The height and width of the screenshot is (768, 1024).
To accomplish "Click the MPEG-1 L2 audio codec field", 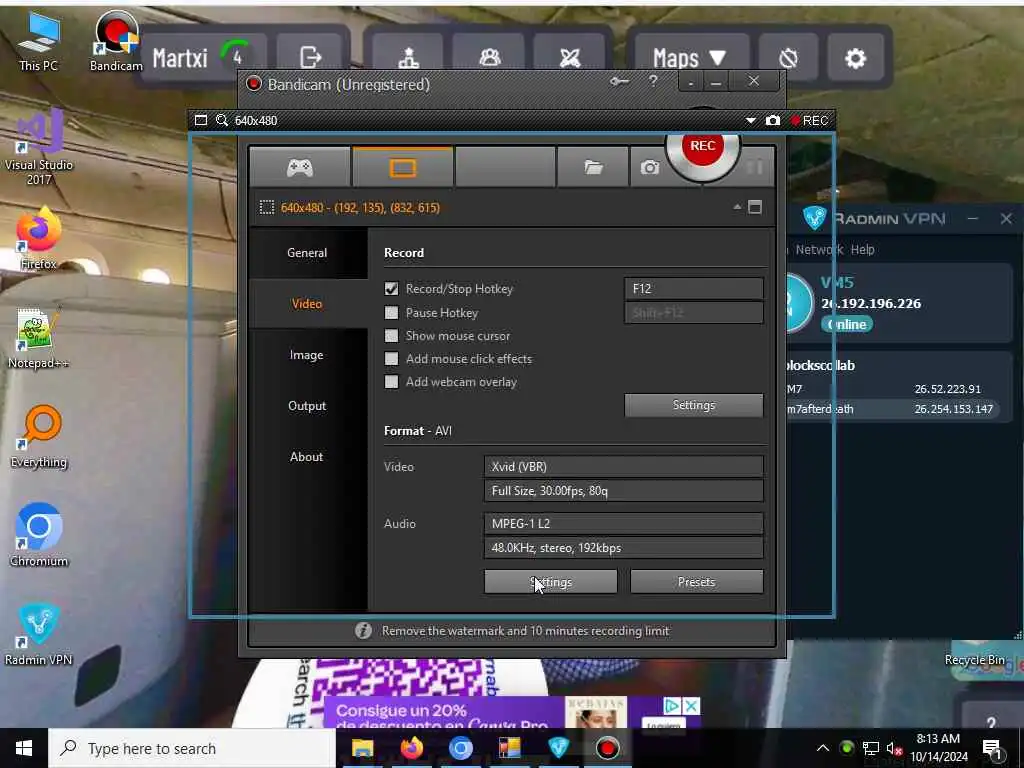I will coord(624,523).
